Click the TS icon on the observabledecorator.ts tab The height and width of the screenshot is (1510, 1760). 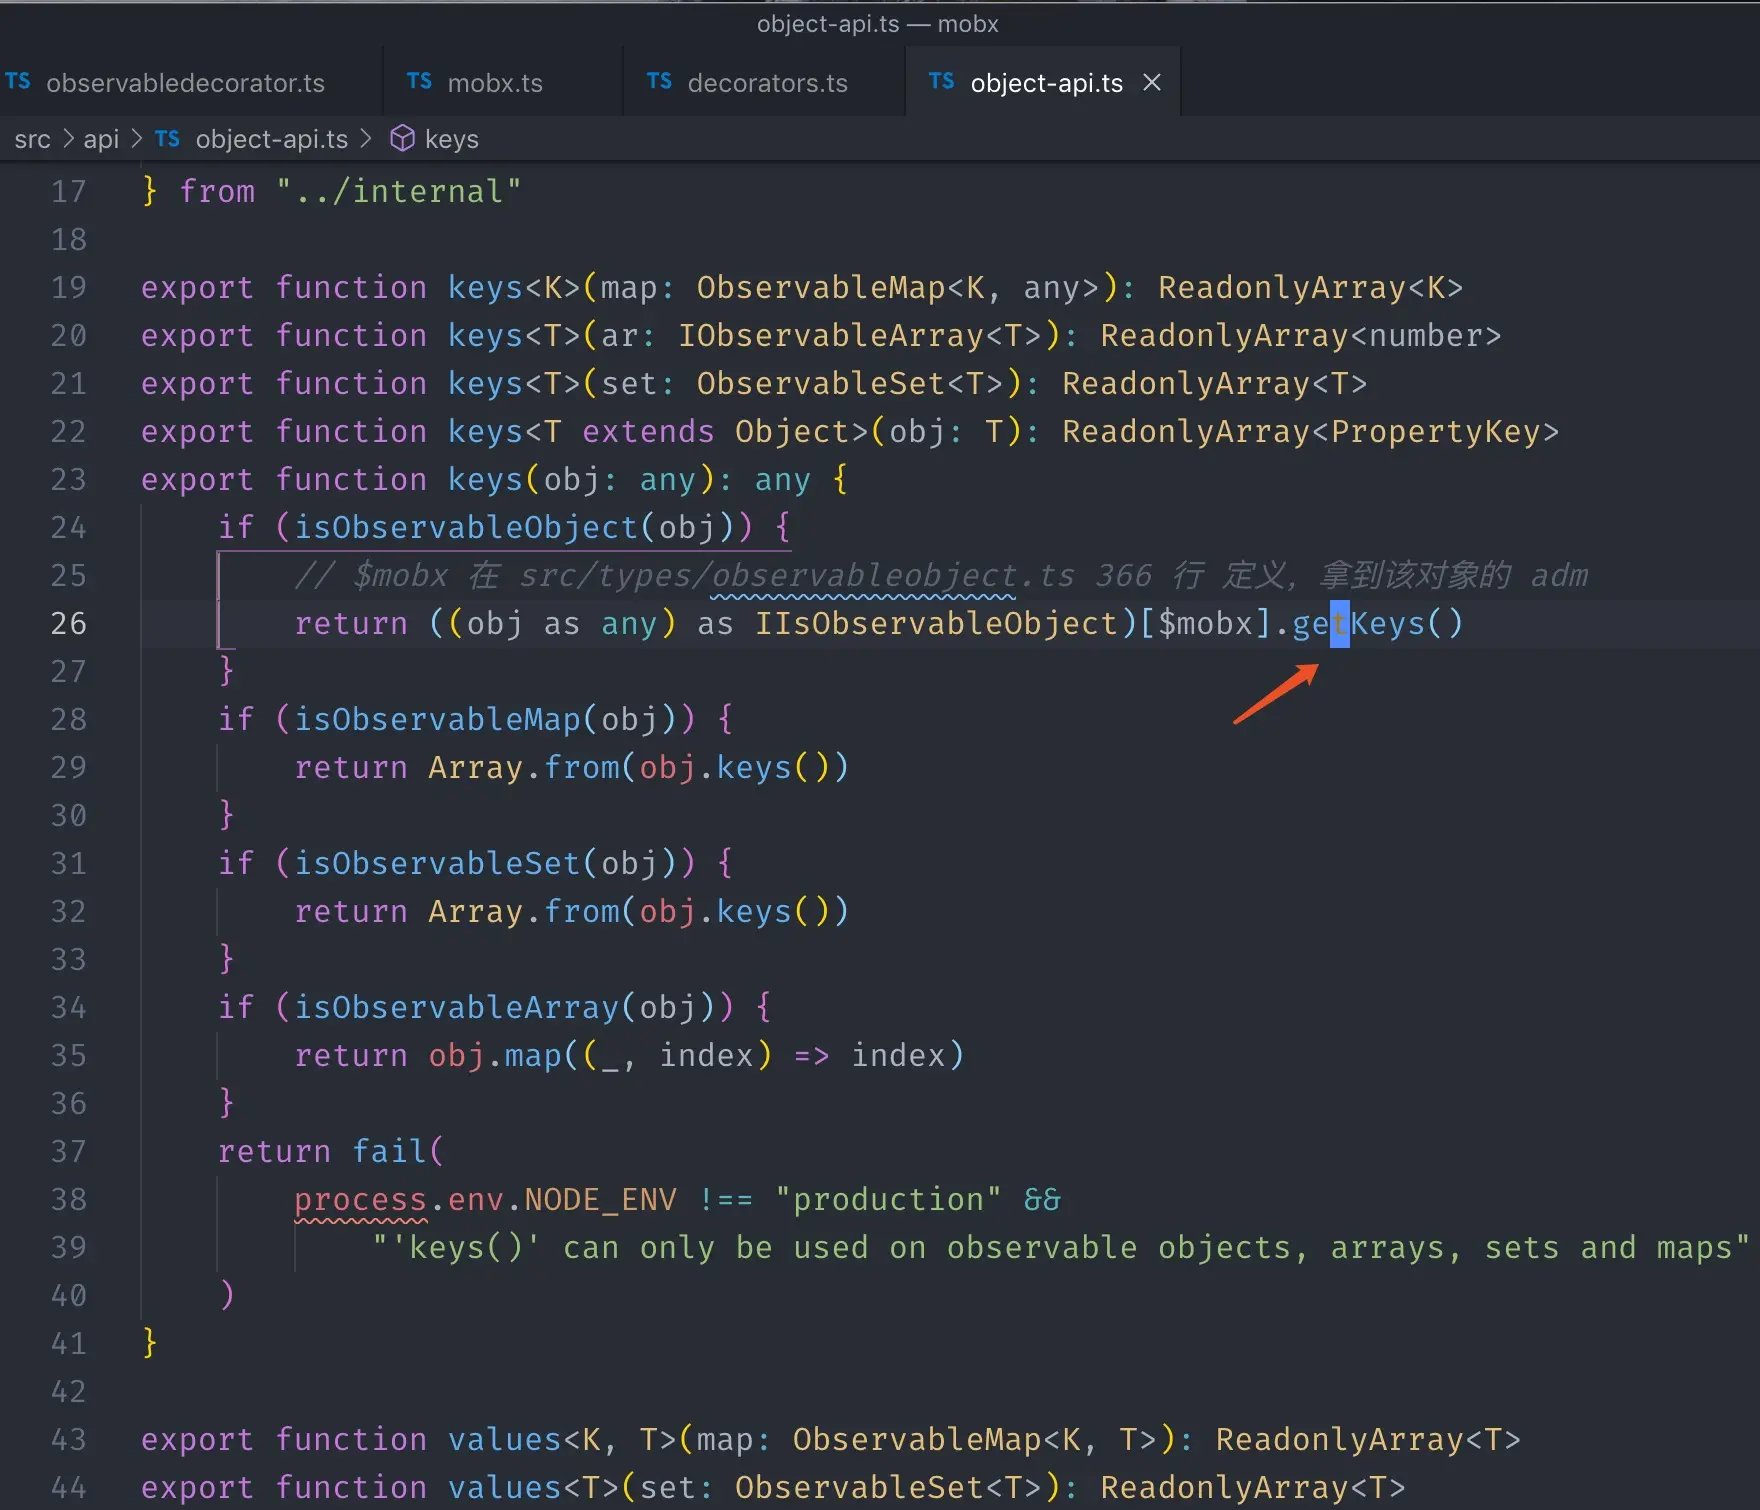pos(18,82)
